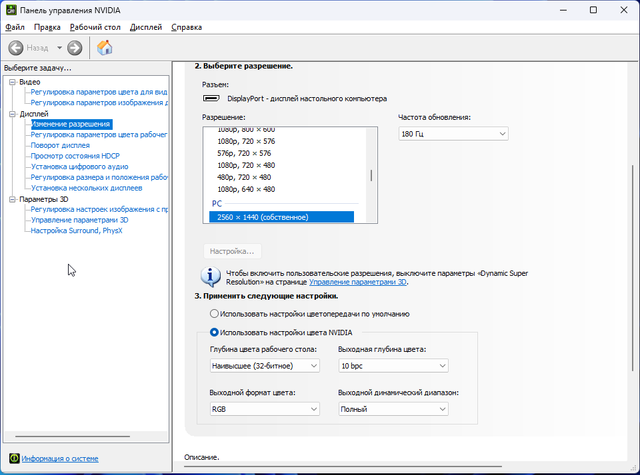Open Регулировка параметров изображения video item
The height and width of the screenshot is (475, 640).
pyautogui.click(x=99, y=102)
